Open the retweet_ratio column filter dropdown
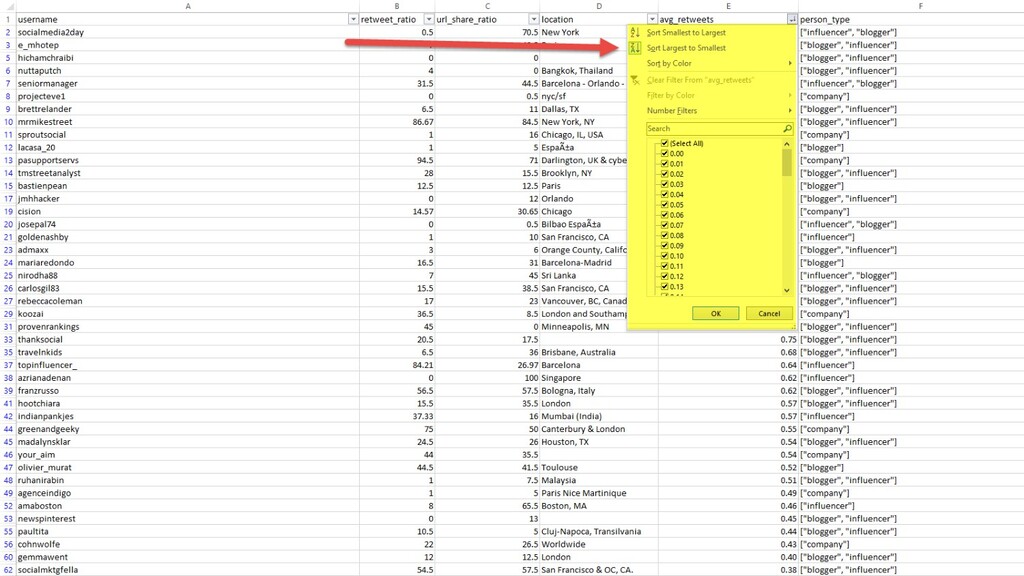Screen dimensions: 1024x576 tap(428, 20)
